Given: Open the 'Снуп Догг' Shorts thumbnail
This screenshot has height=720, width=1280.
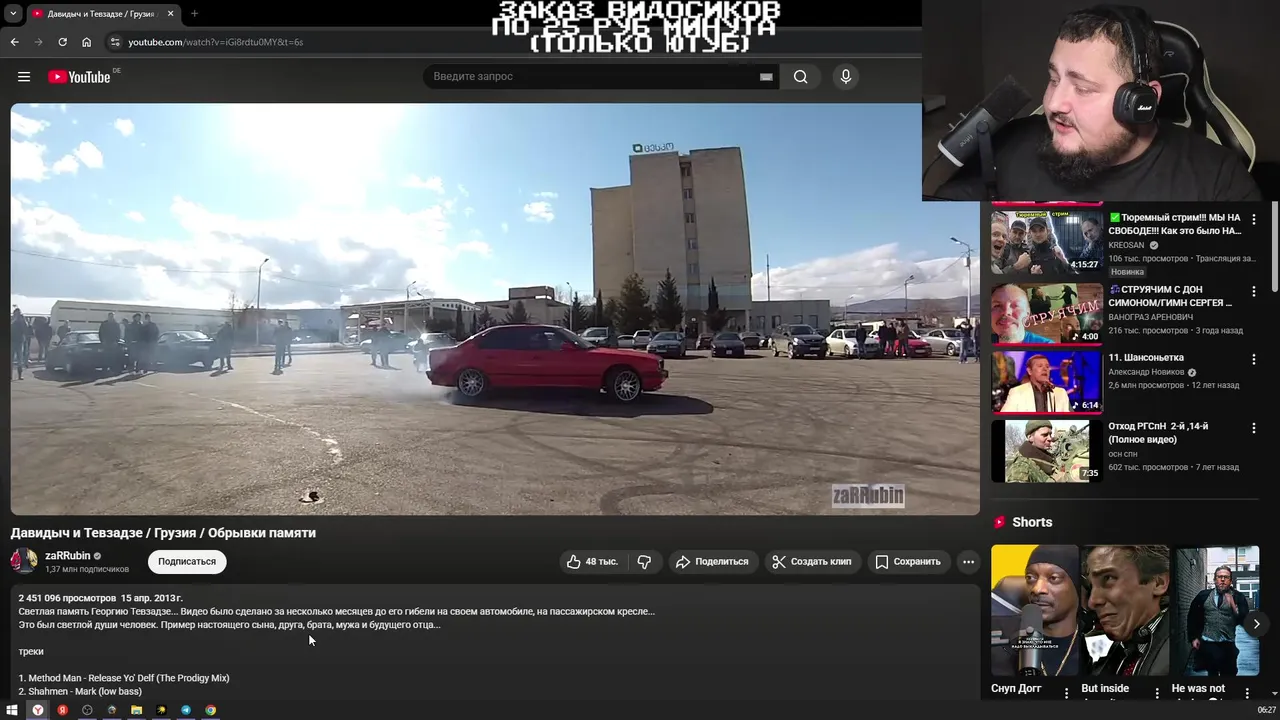Looking at the screenshot, I should [x=1034, y=610].
